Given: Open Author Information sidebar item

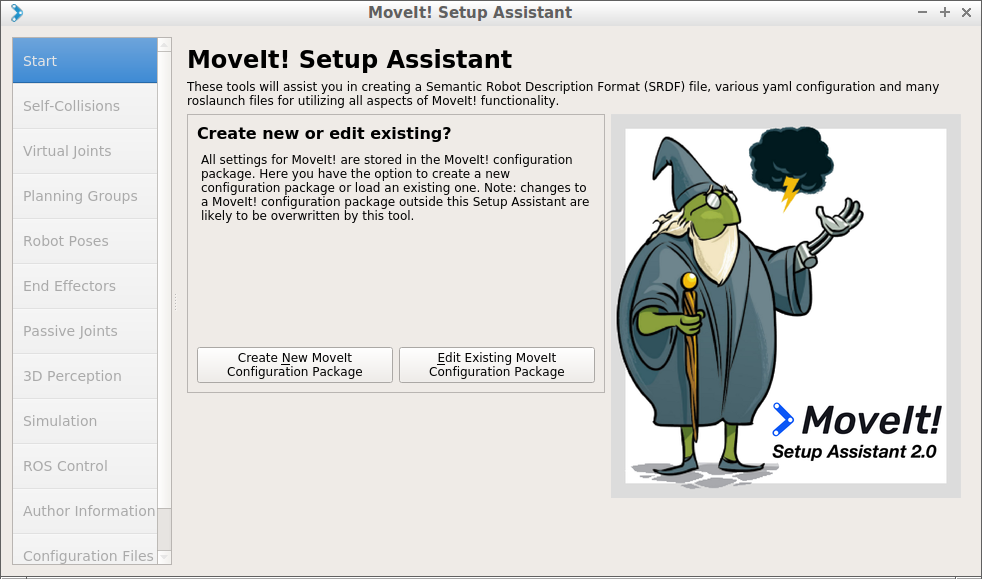Looking at the screenshot, I should [x=85, y=511].
